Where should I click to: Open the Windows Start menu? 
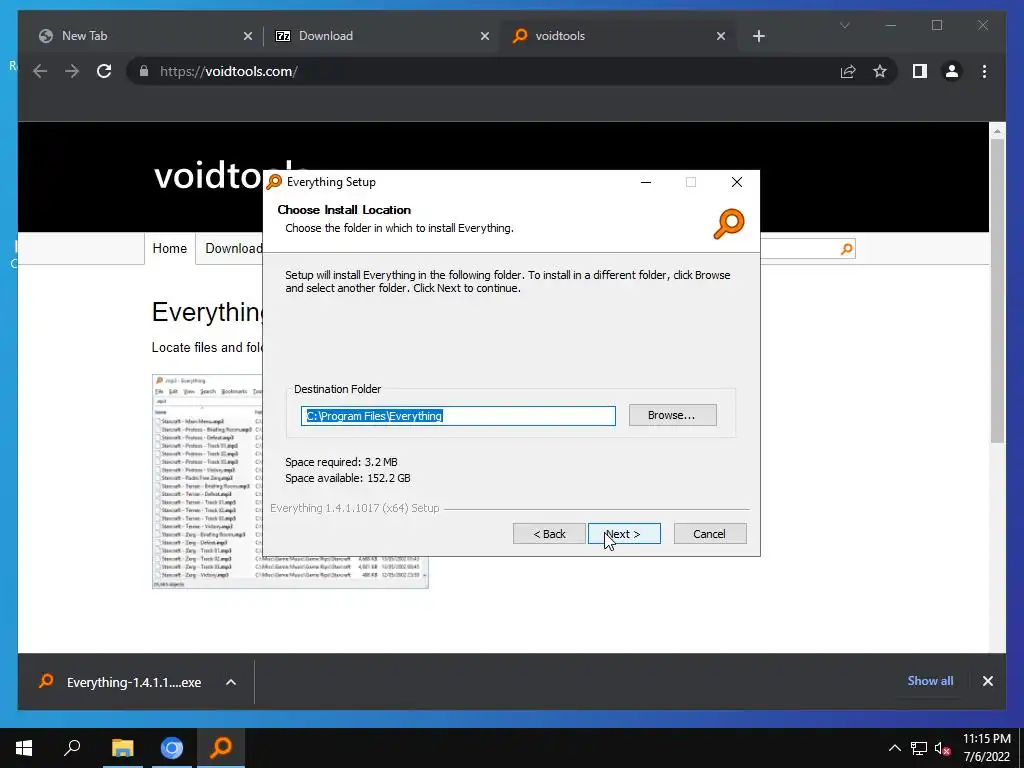24,748
